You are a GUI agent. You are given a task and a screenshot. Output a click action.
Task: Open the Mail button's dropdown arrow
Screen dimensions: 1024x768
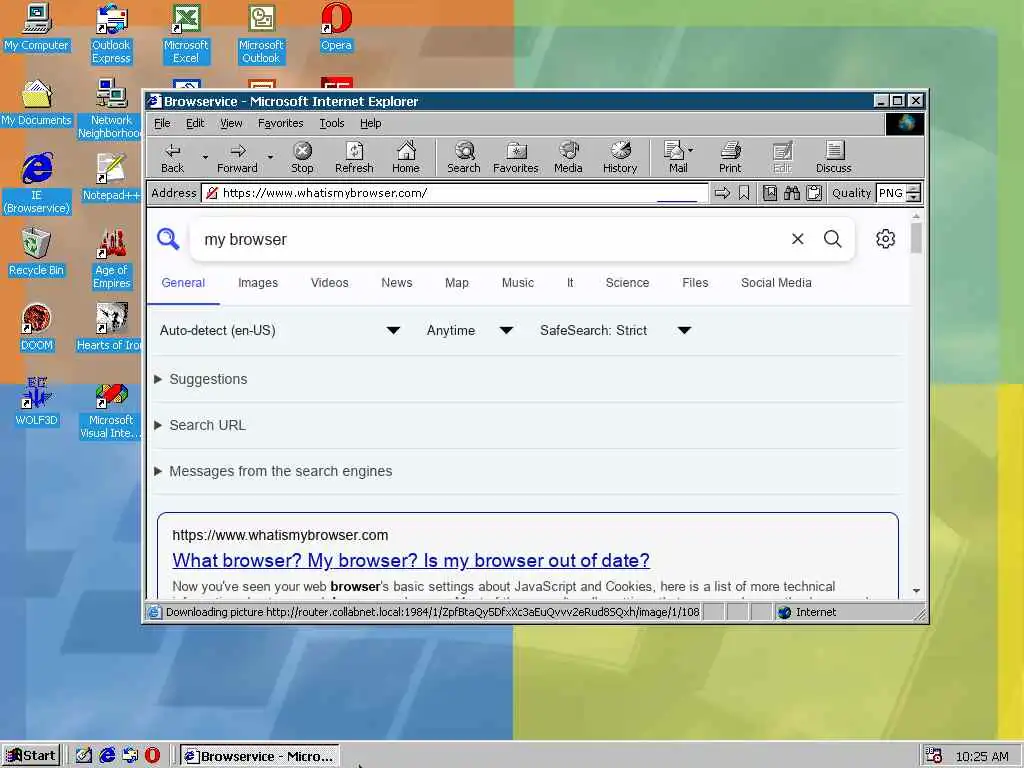(x=691, y=150)
